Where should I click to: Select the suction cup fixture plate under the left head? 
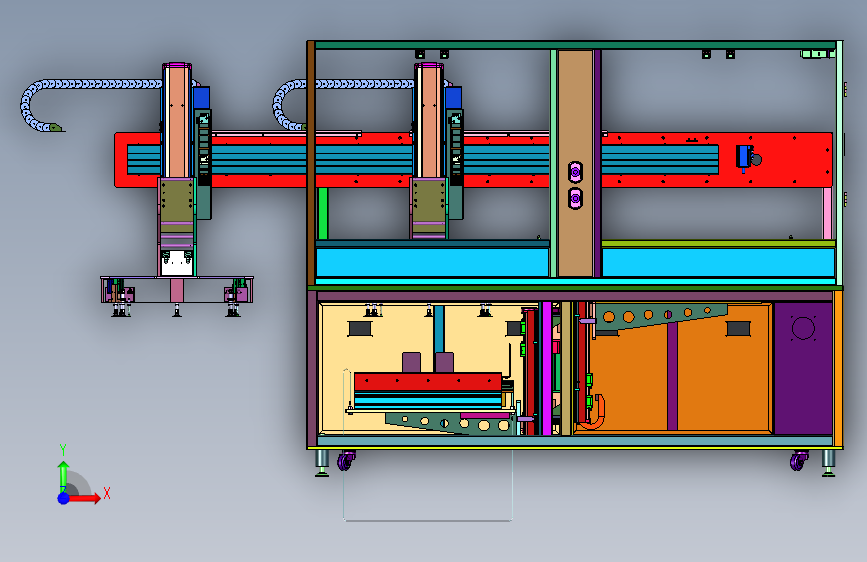point(177,290)
